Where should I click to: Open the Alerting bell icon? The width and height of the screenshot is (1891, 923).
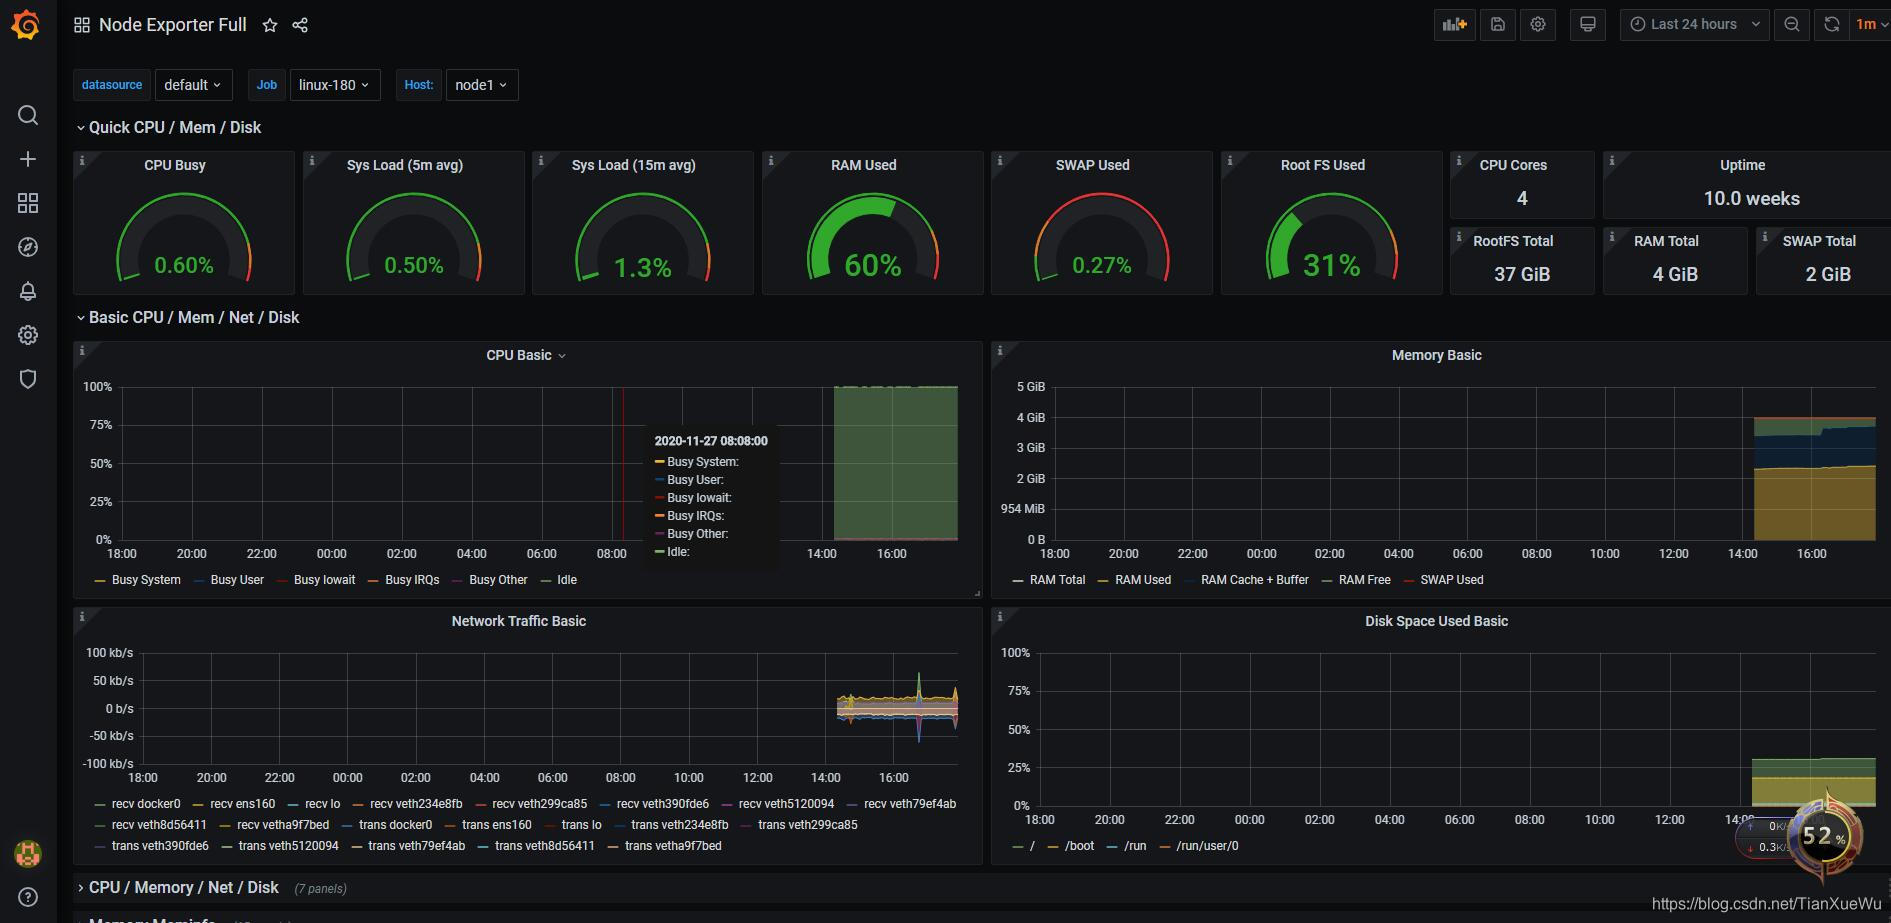click(x=28, y=291)
